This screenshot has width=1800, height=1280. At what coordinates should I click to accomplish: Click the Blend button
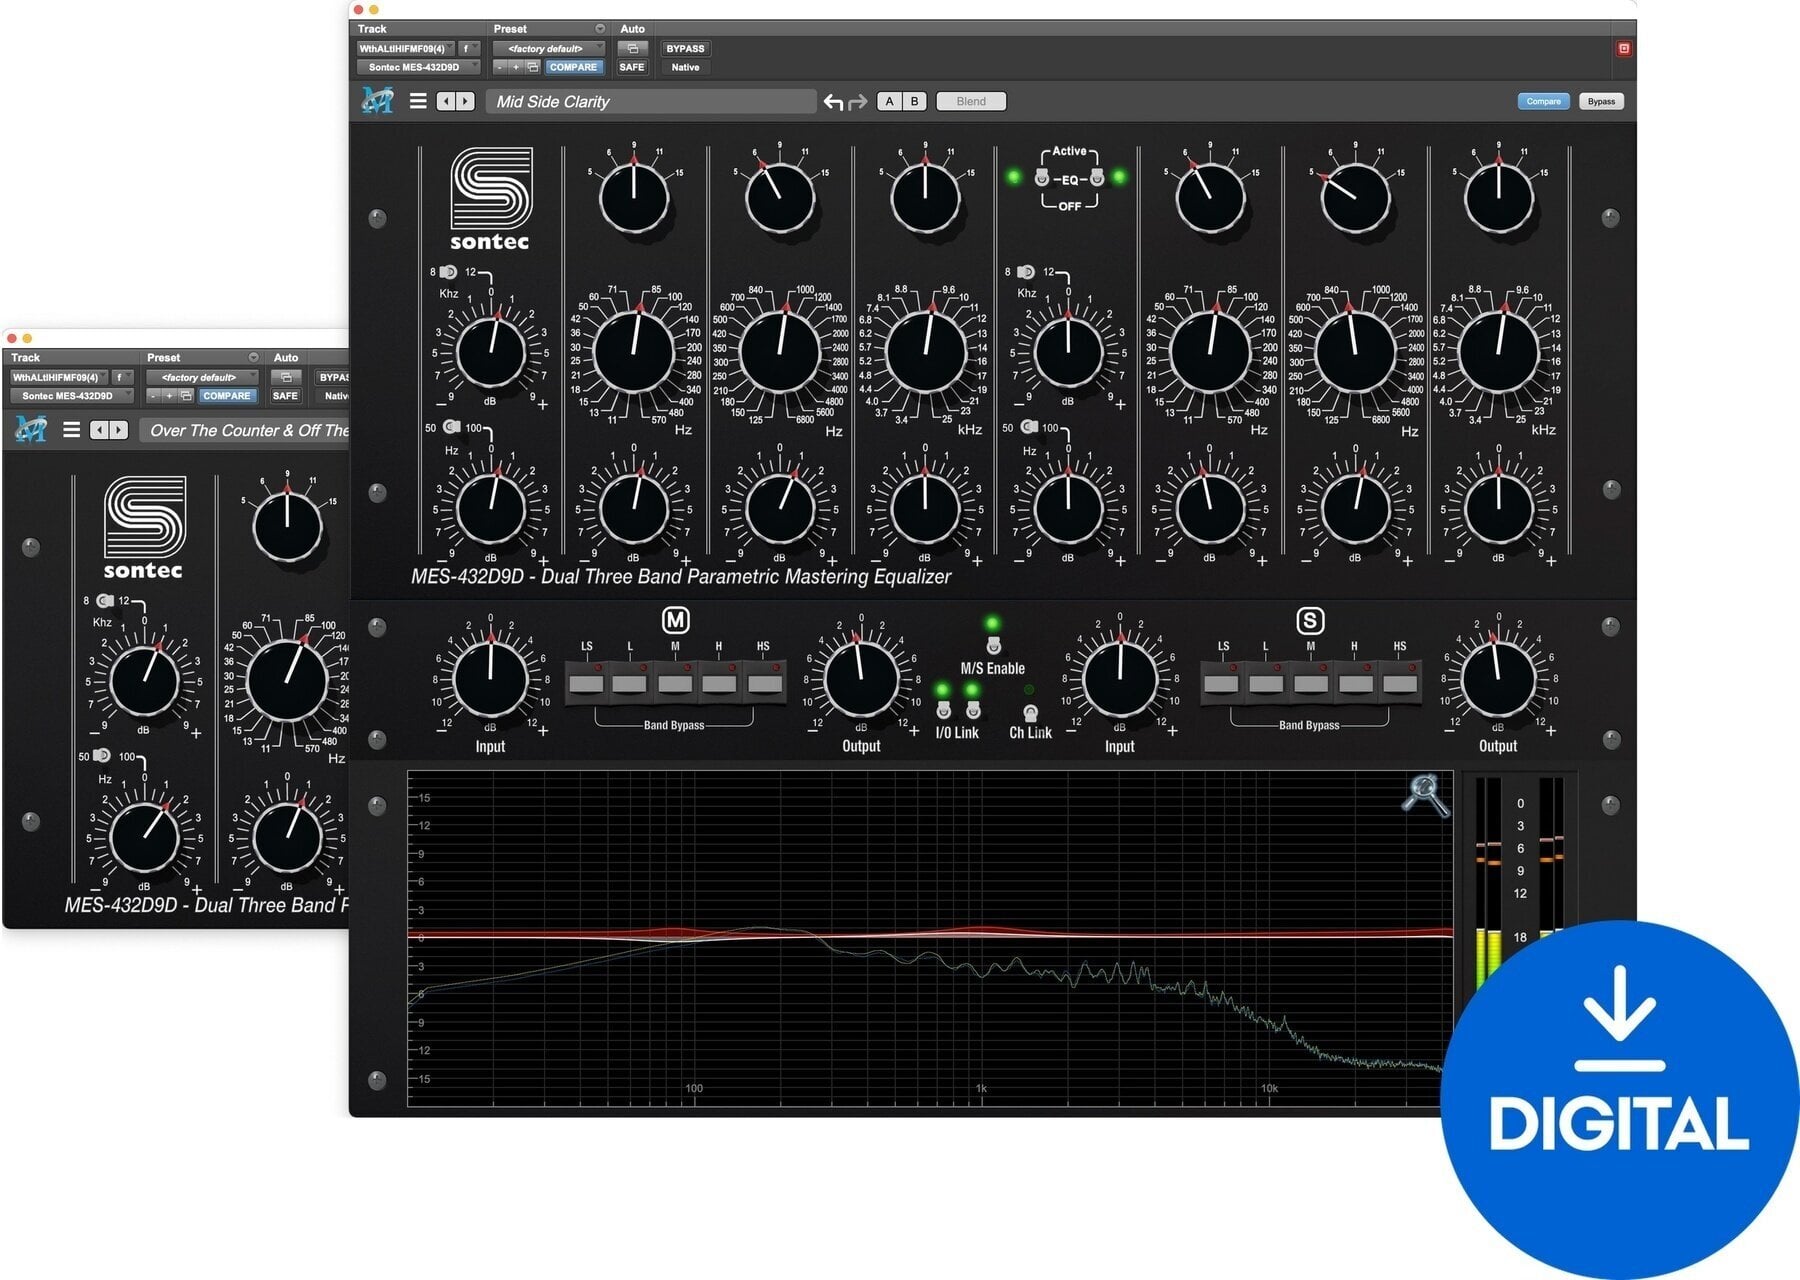[971, 101]
